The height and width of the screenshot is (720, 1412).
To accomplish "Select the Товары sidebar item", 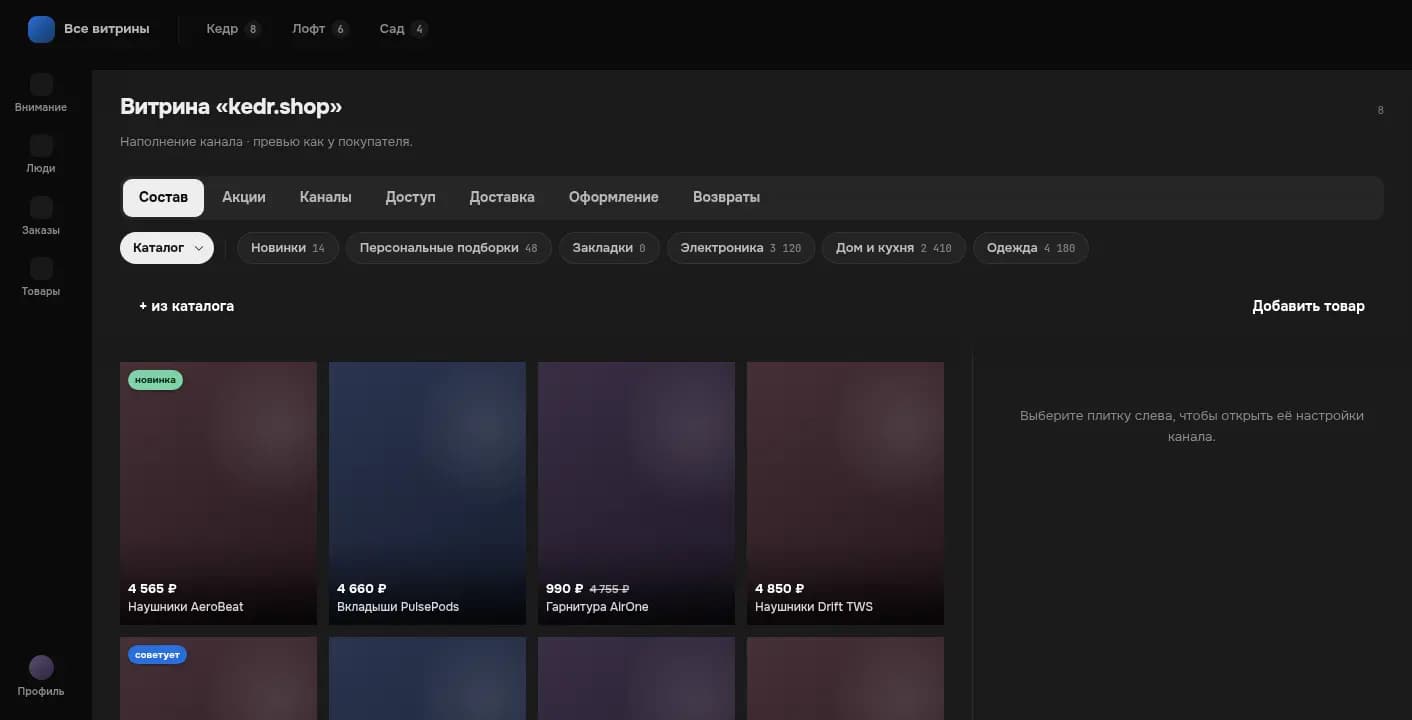I will [x=41, y=277].
